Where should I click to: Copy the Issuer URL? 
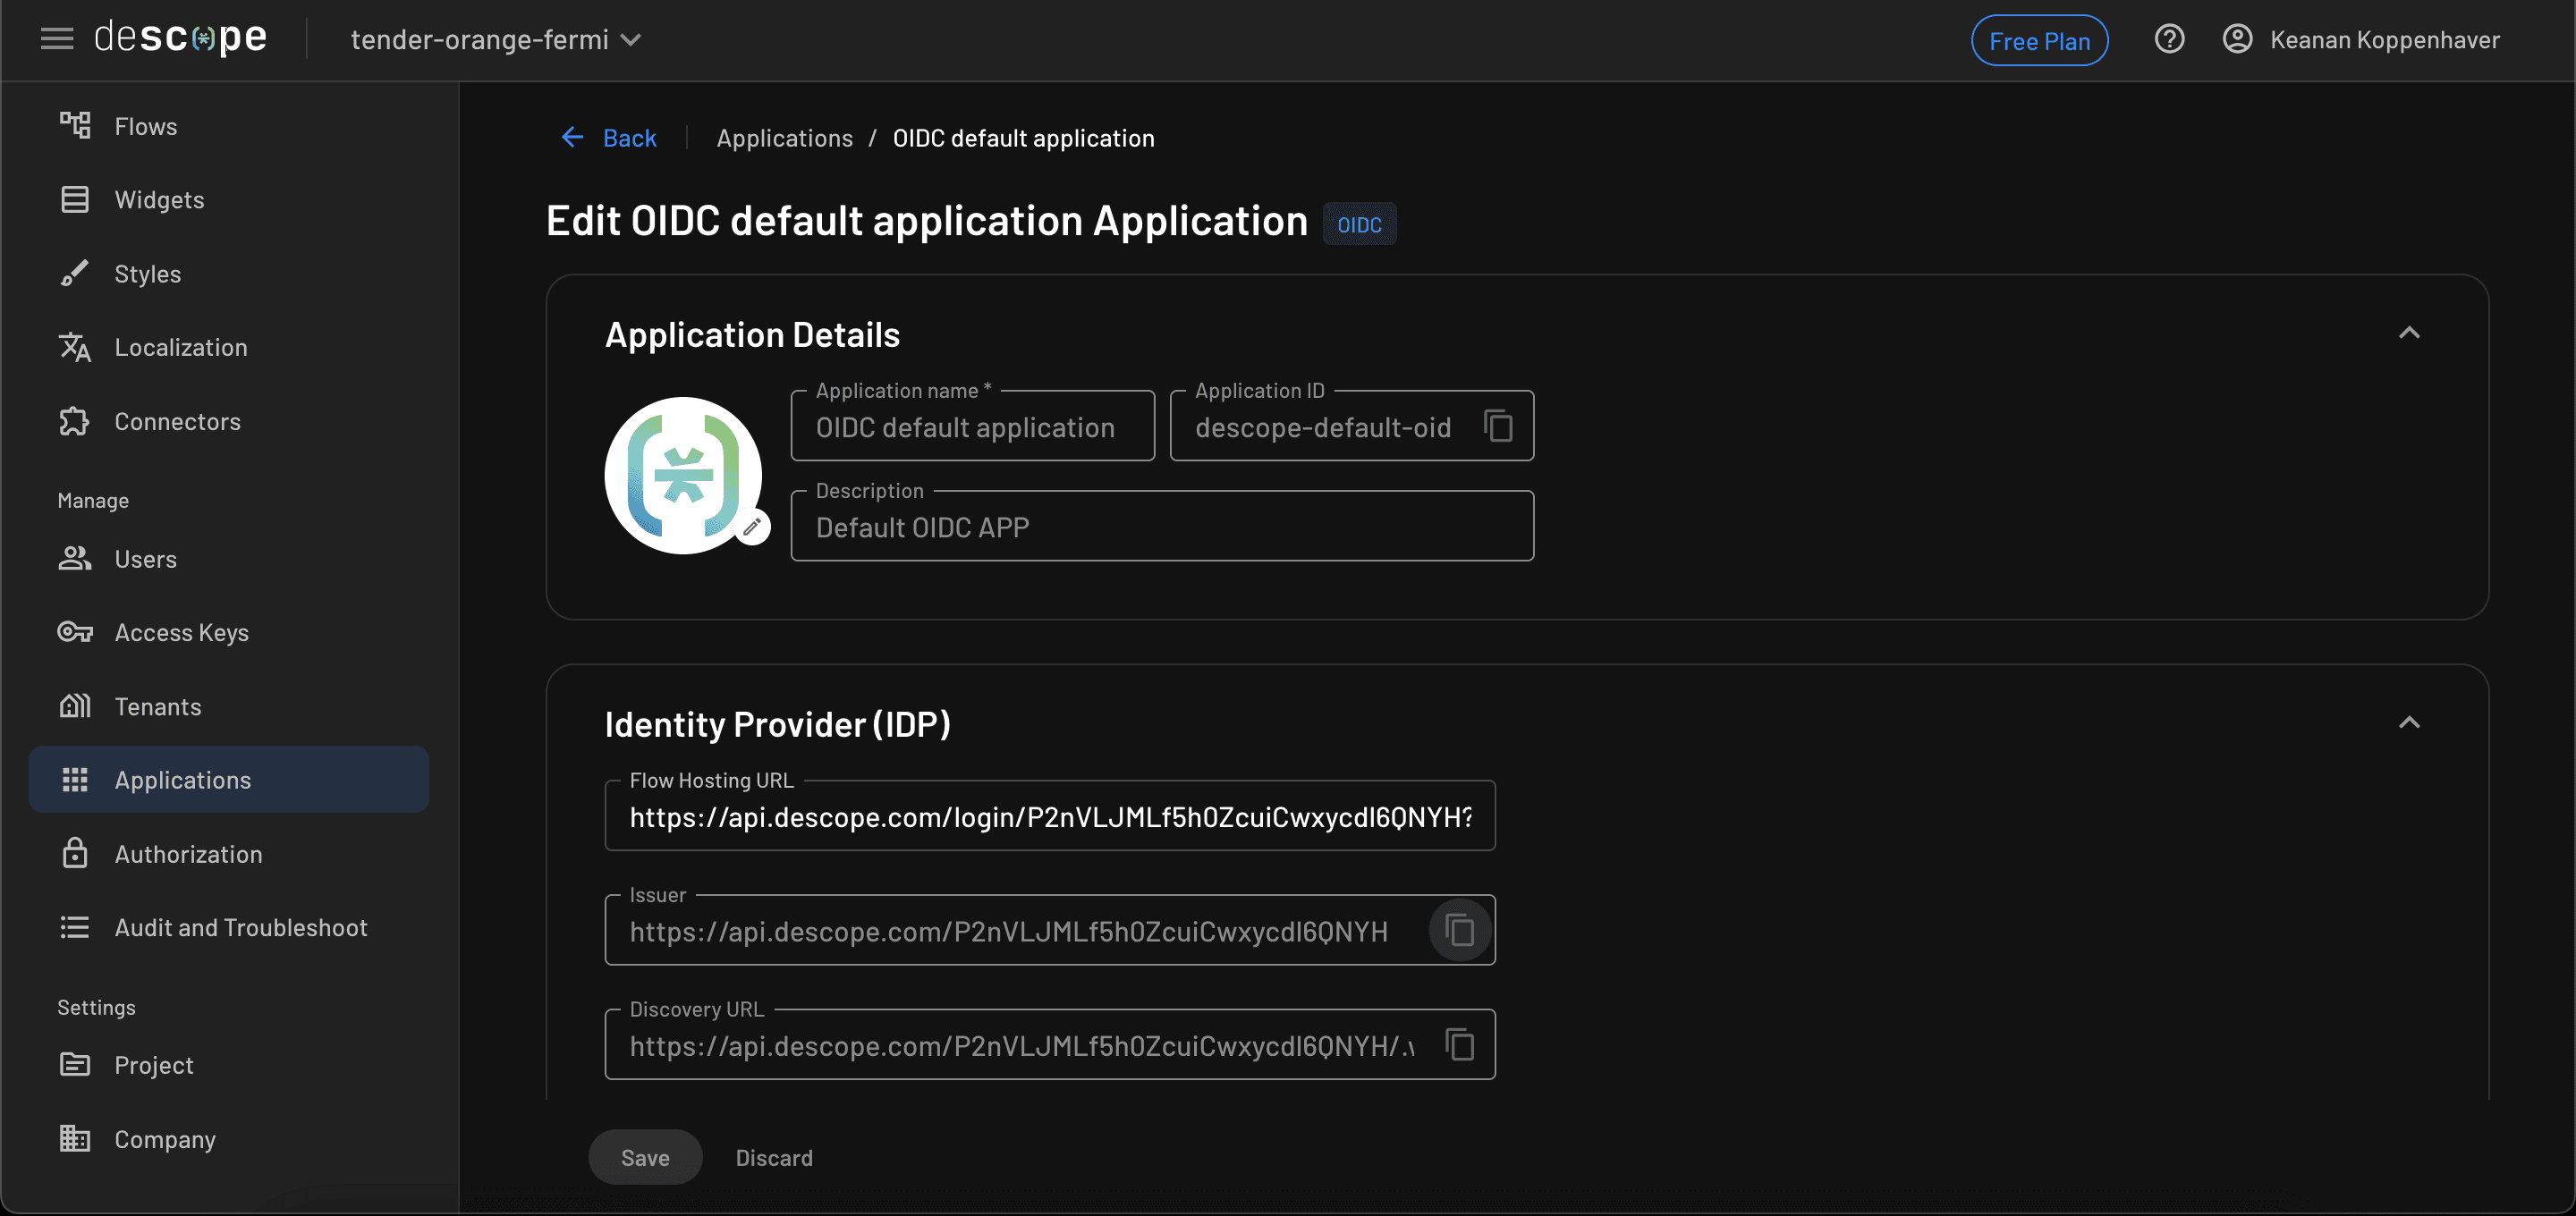click(x=1459, y=930)
